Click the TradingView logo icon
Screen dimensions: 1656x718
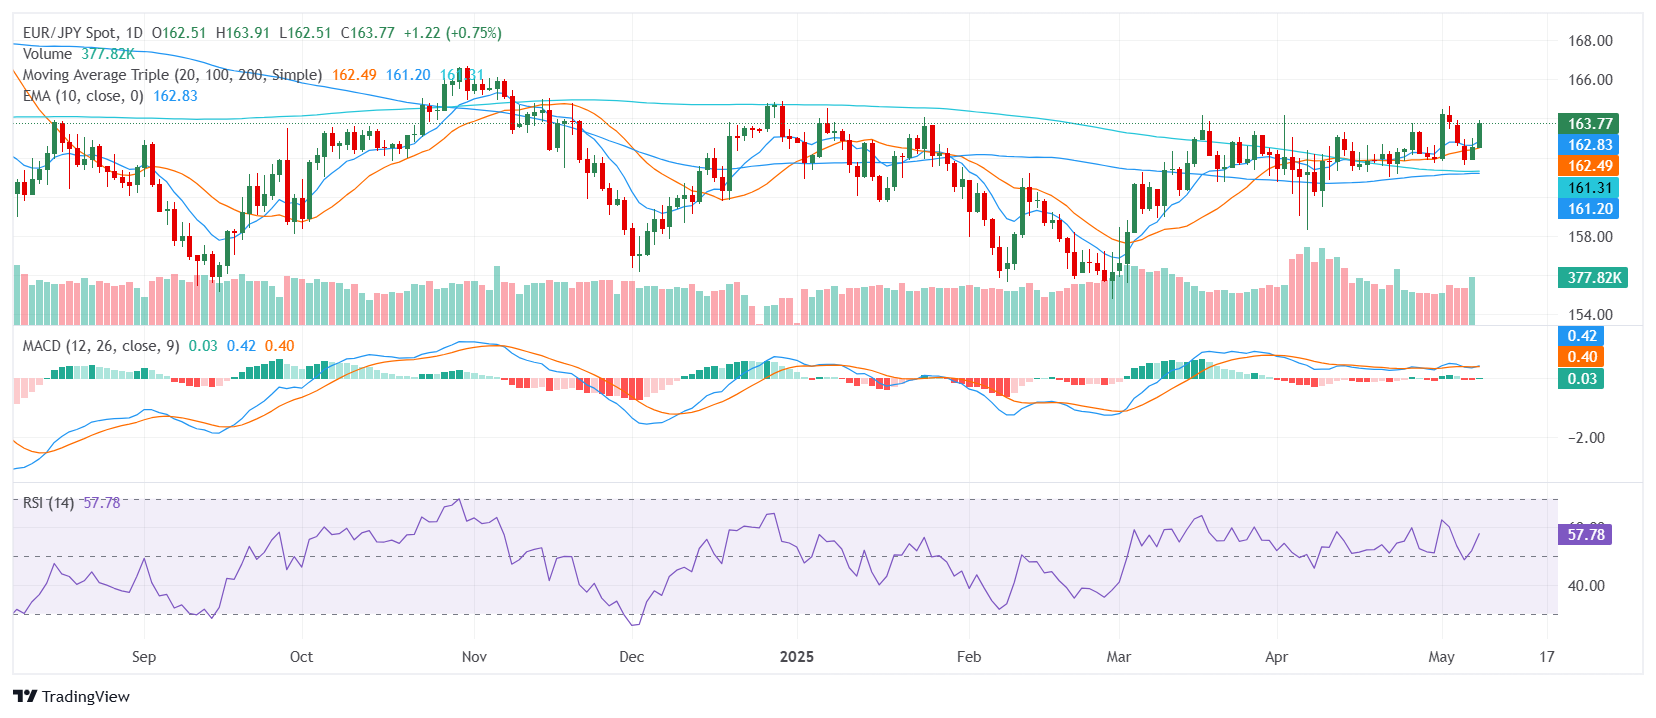25,697
